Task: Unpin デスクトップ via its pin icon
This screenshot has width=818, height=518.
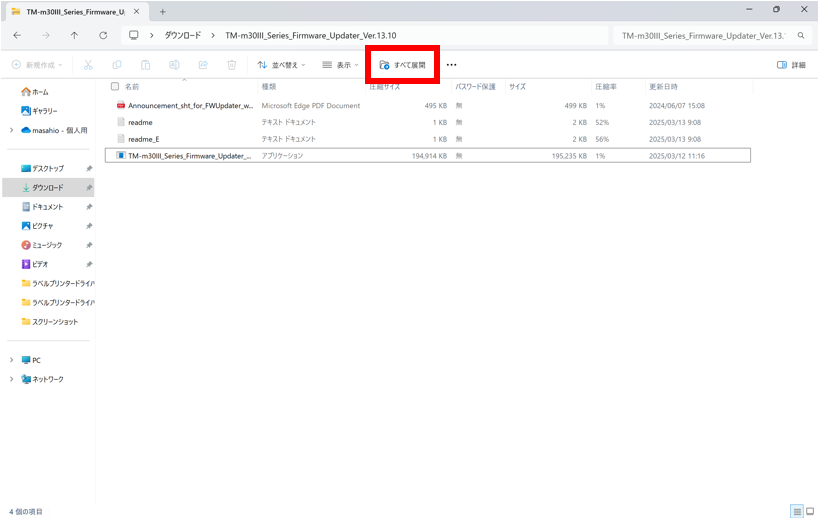Action: 89,168
